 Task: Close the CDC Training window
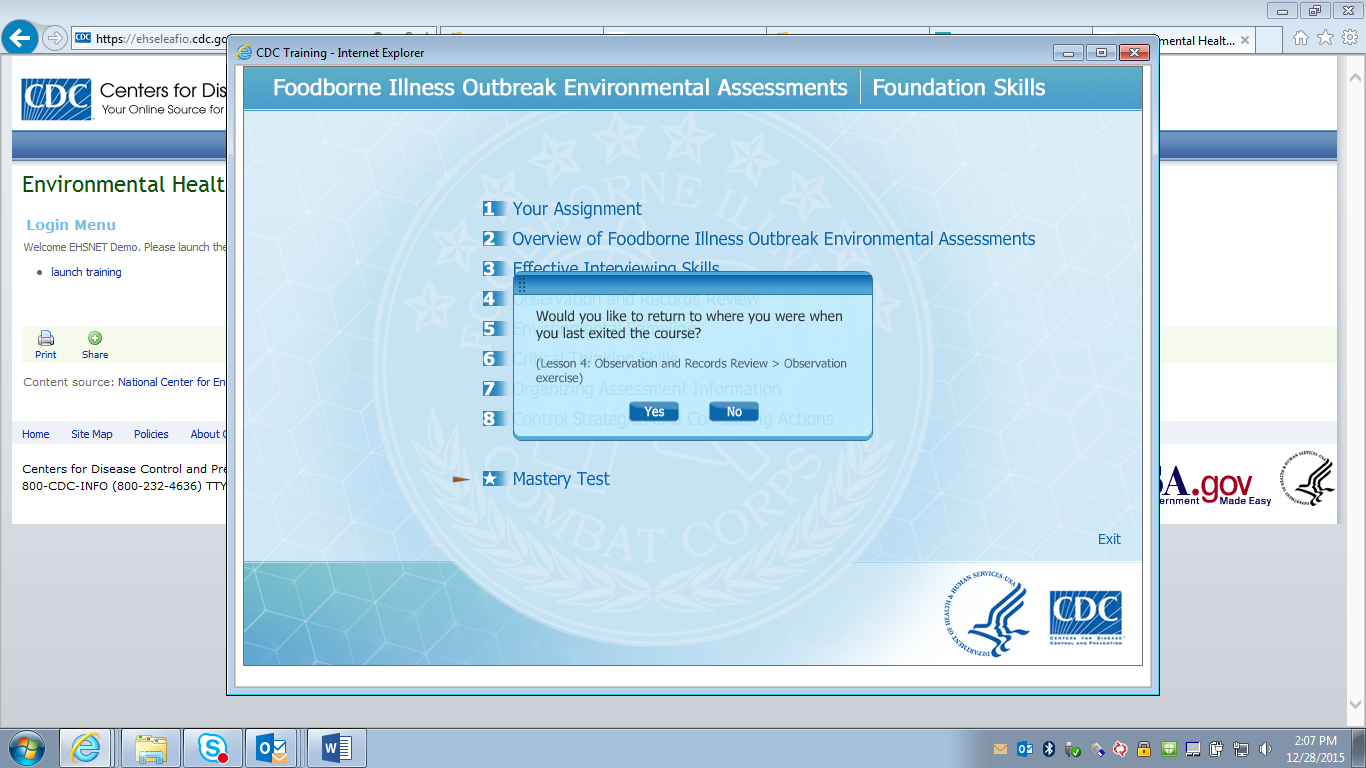coord(1134,53)
